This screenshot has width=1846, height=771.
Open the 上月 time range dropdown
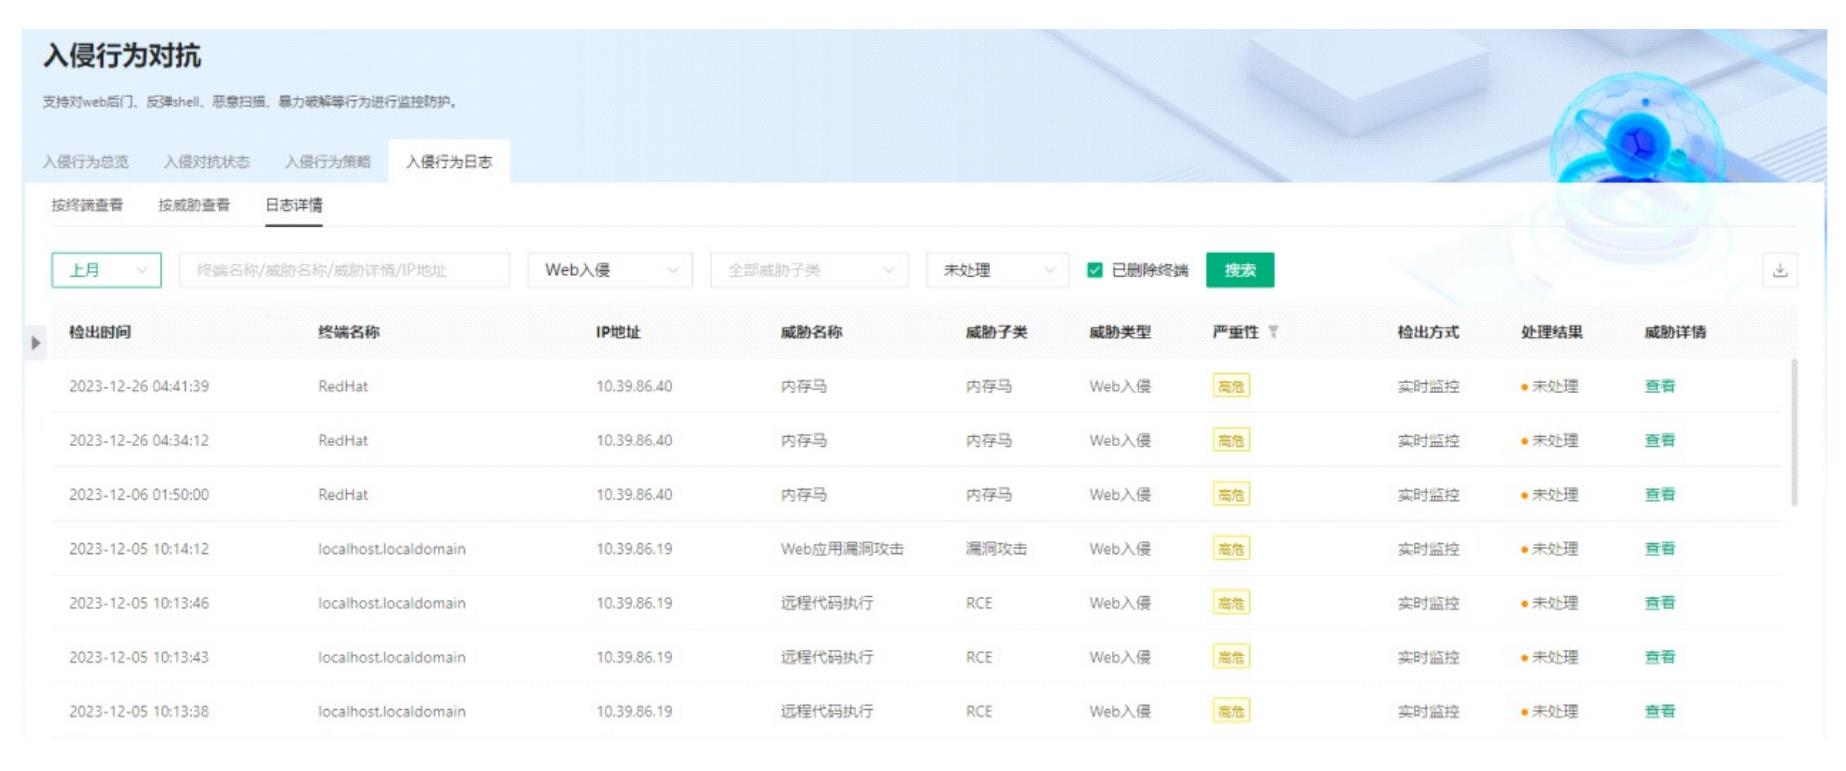106,270
